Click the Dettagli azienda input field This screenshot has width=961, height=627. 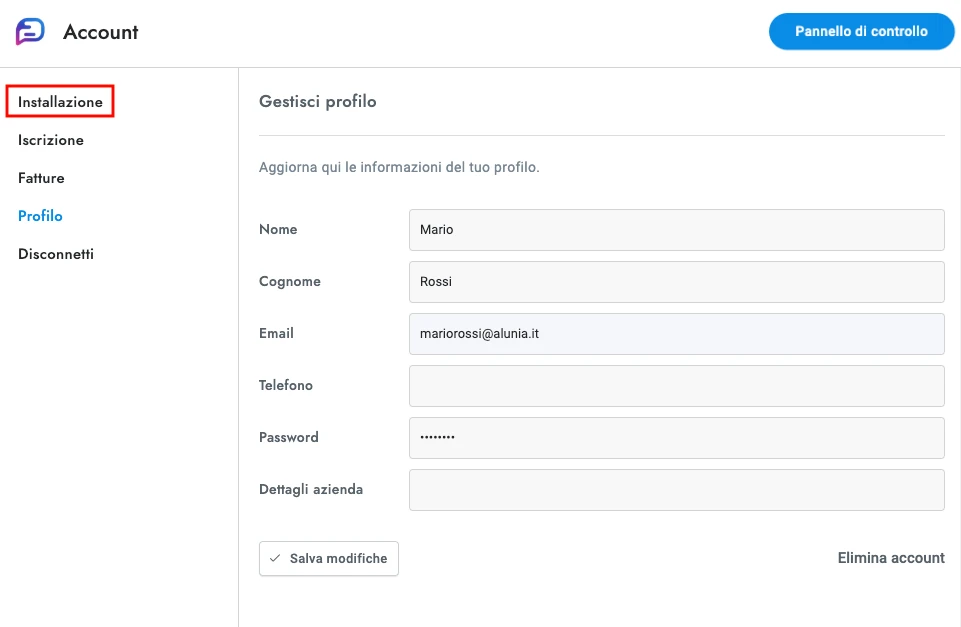point(676,490)
